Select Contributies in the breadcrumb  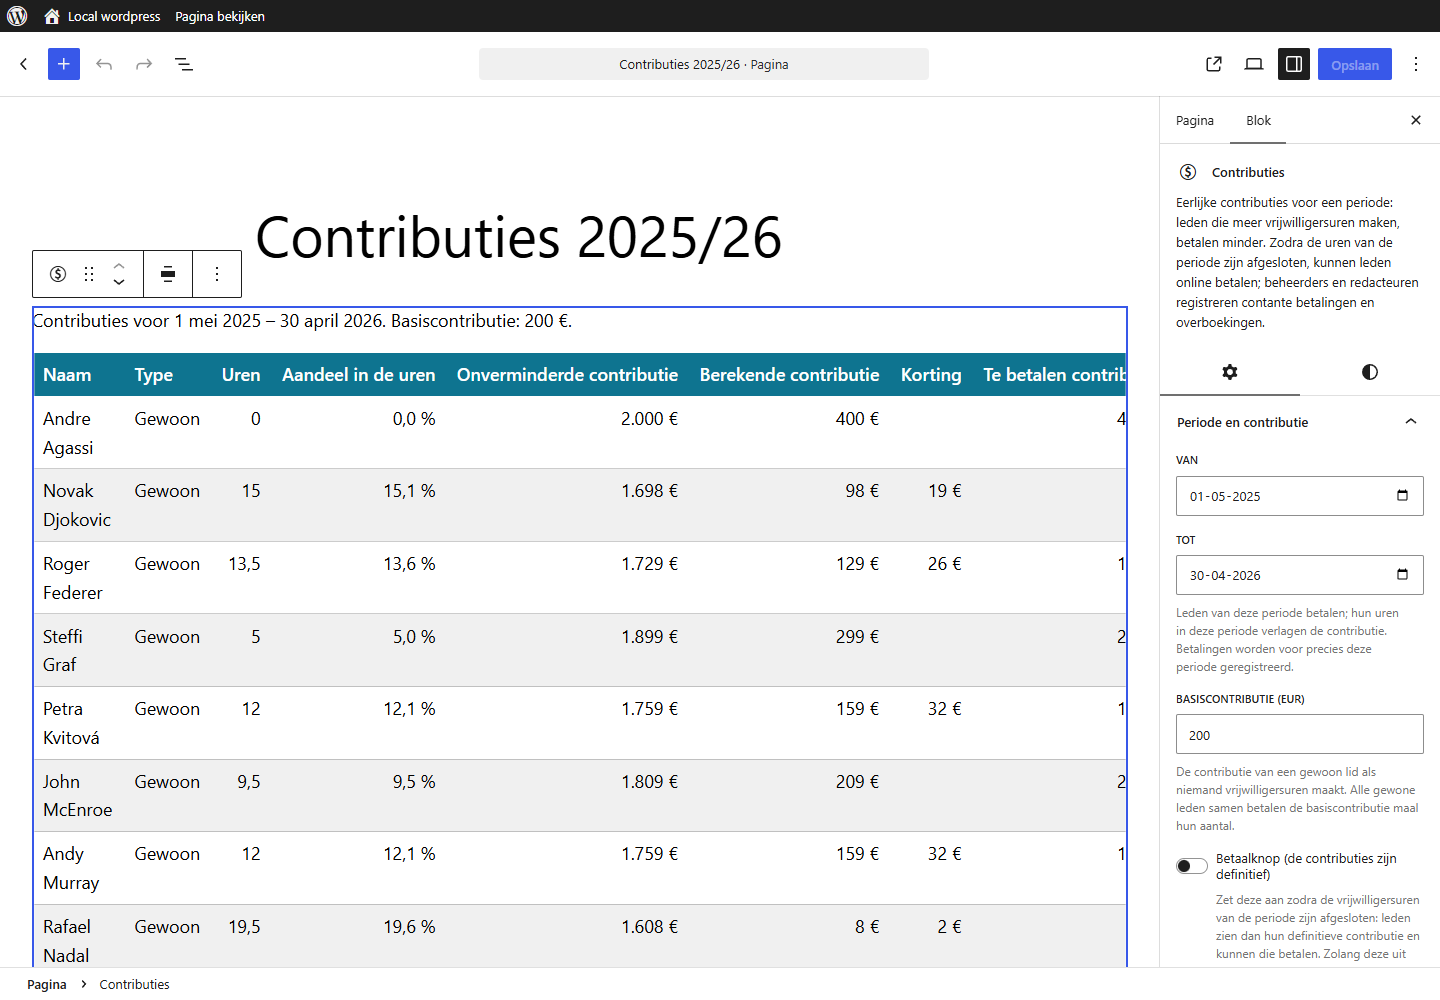[x=134, y=984]
